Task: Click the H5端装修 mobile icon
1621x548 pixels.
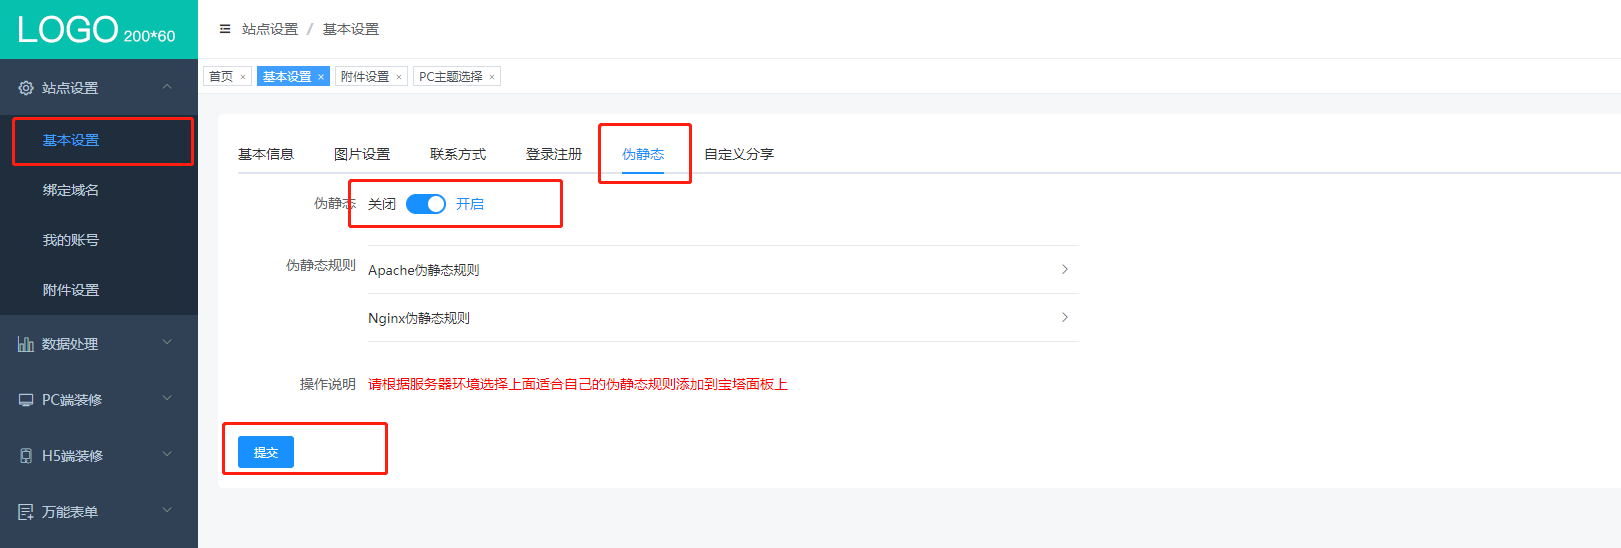Action: point(26,456)
